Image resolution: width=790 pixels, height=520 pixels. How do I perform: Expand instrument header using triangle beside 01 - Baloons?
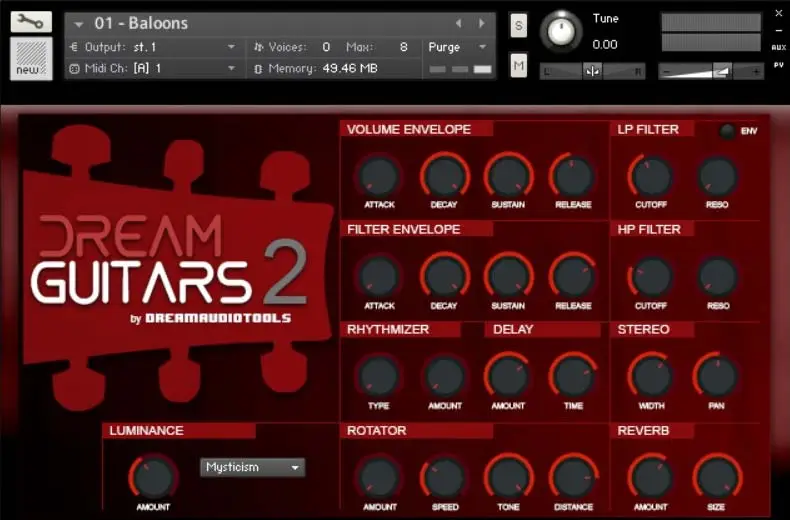click(x=79, y=24)
